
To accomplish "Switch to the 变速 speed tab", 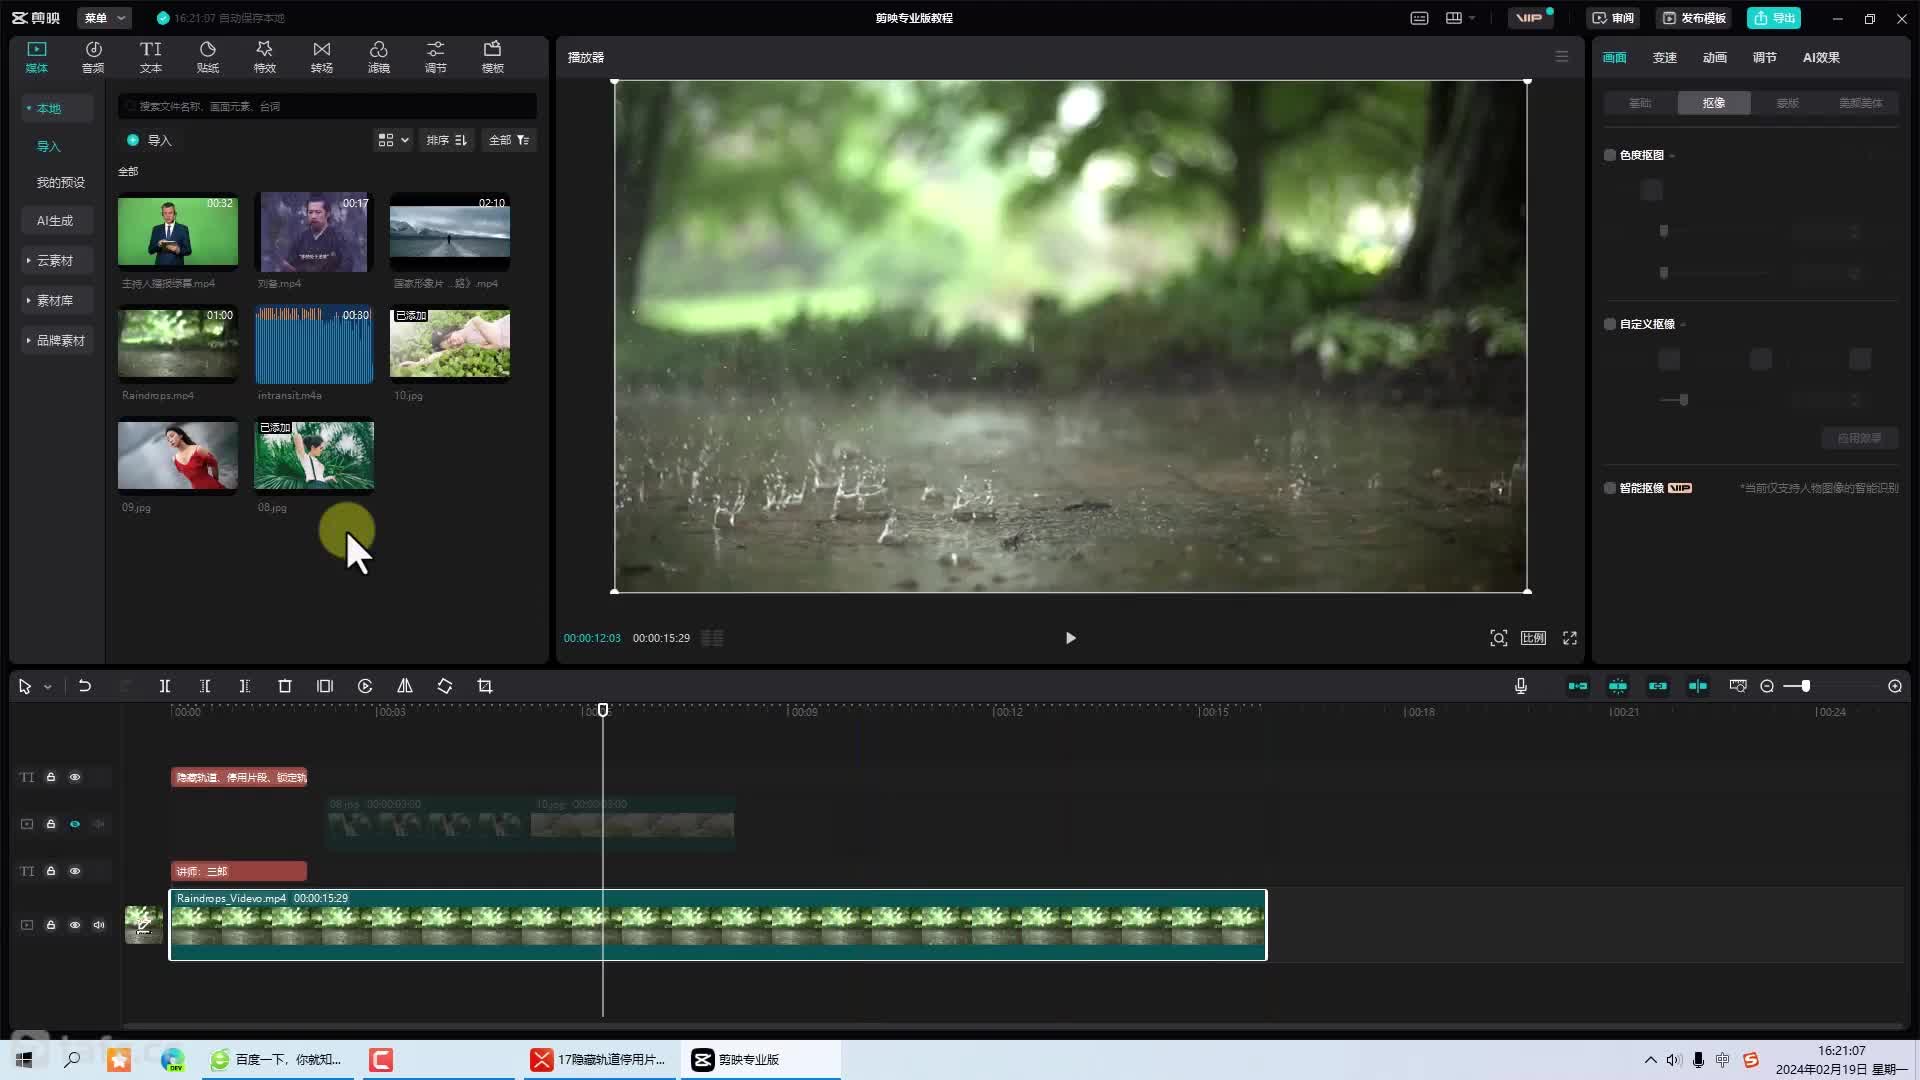I will point(1665,57).
